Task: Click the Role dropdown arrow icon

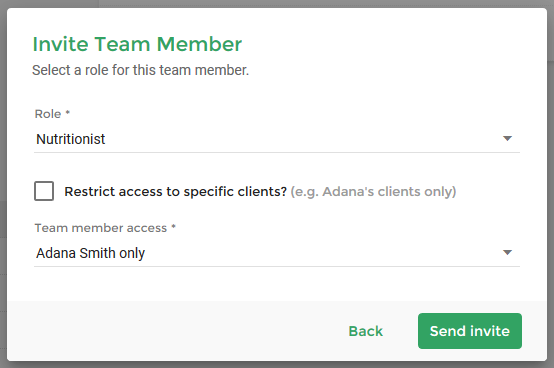Action: click(507, 138)
